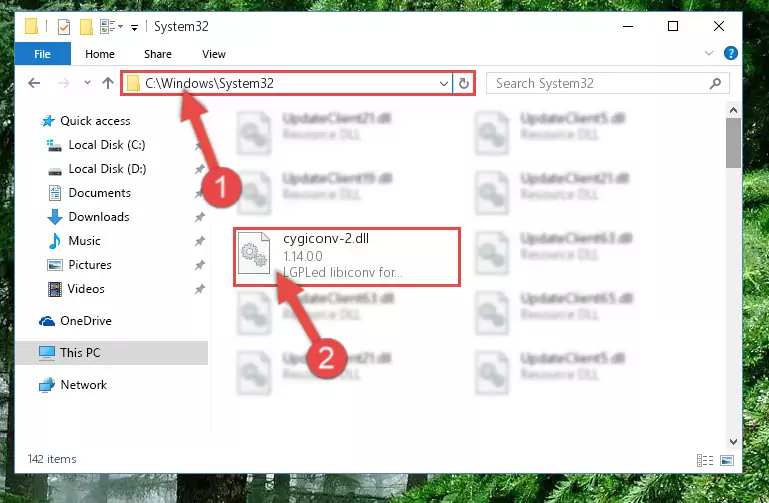Minimize the System32 window

[628, 26]
